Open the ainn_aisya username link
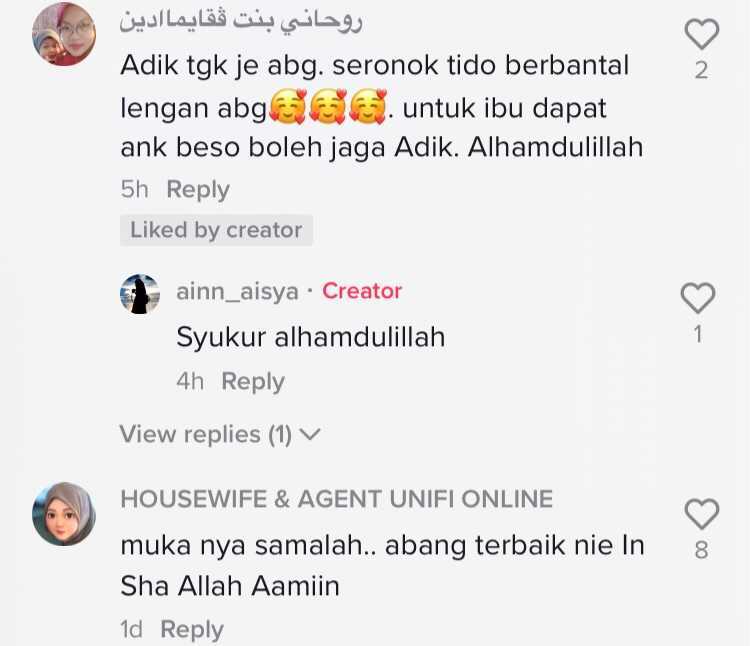This screenshot has width=750, height=646. [x=237, y=291]
